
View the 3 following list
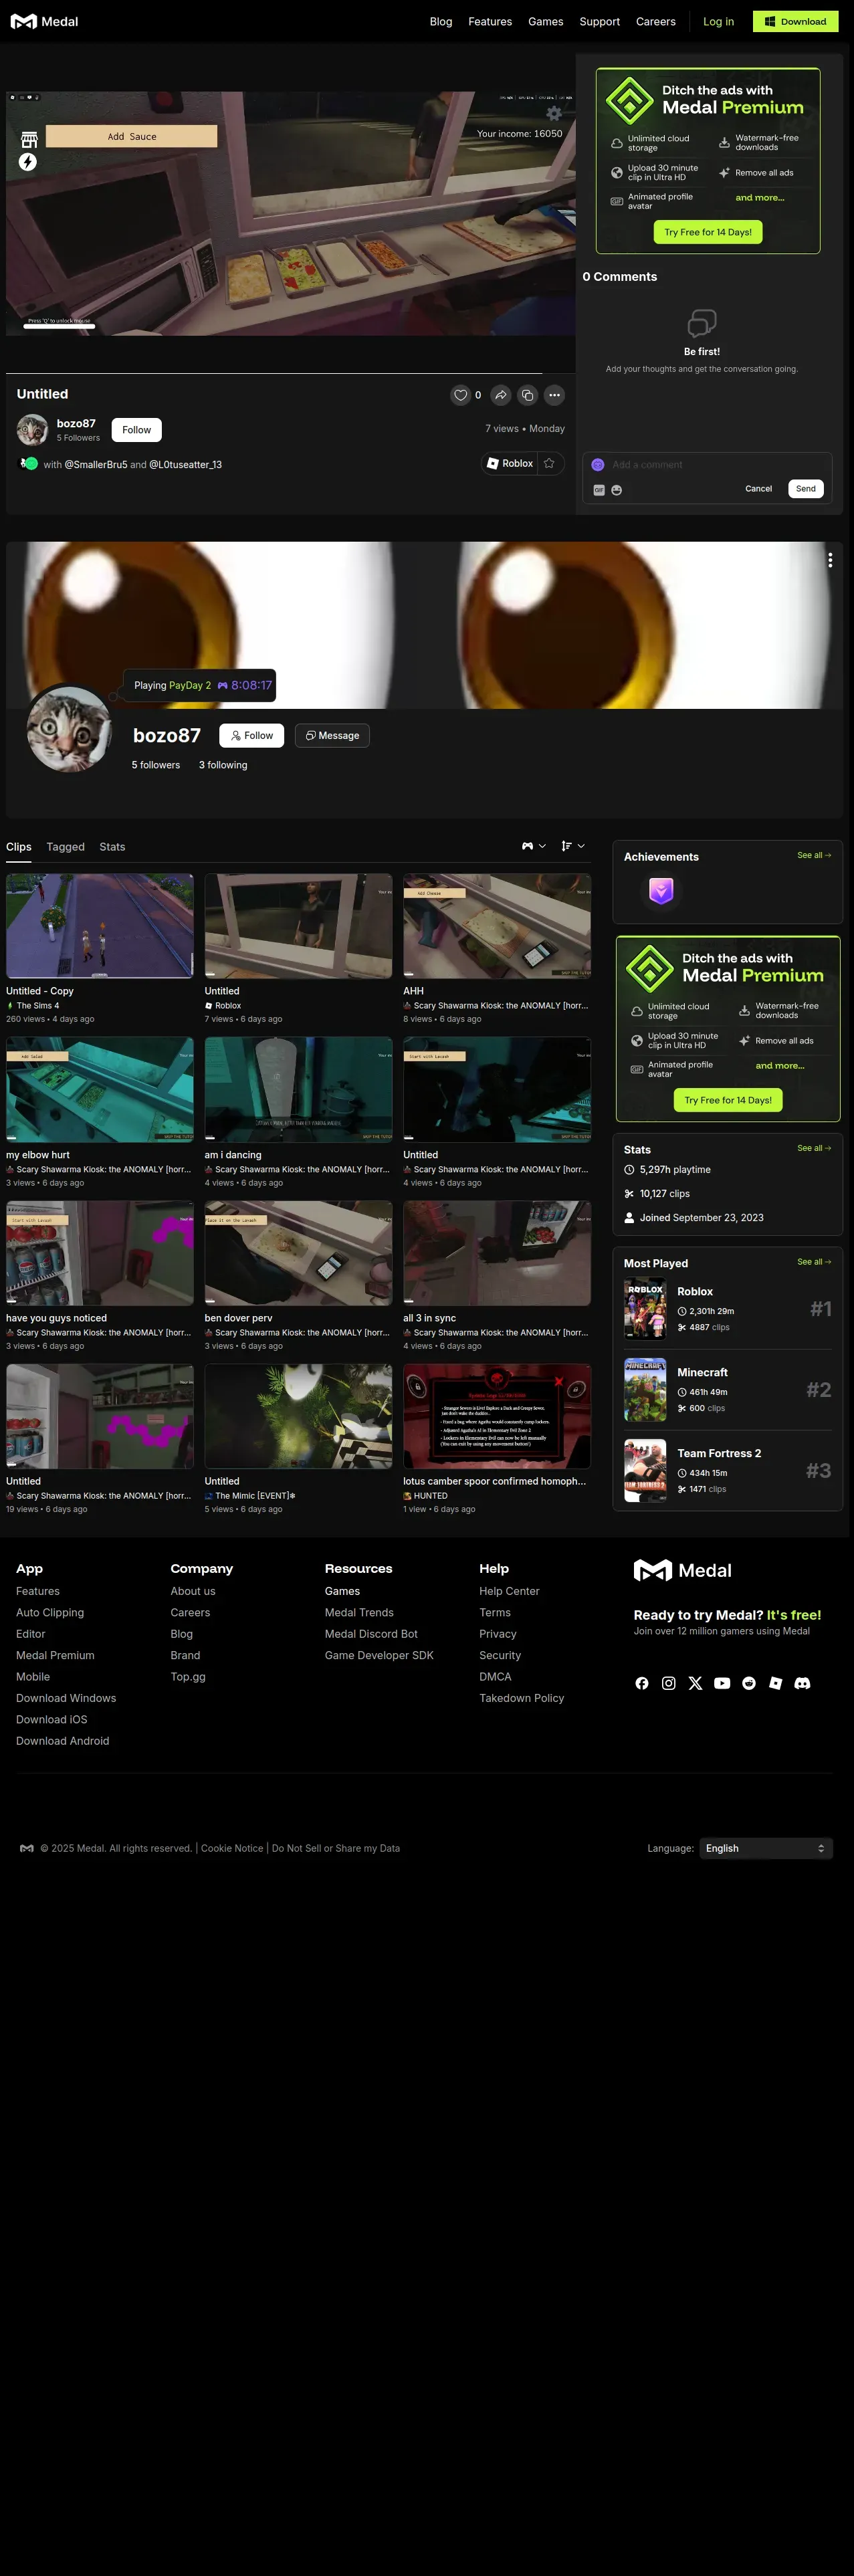223,765
